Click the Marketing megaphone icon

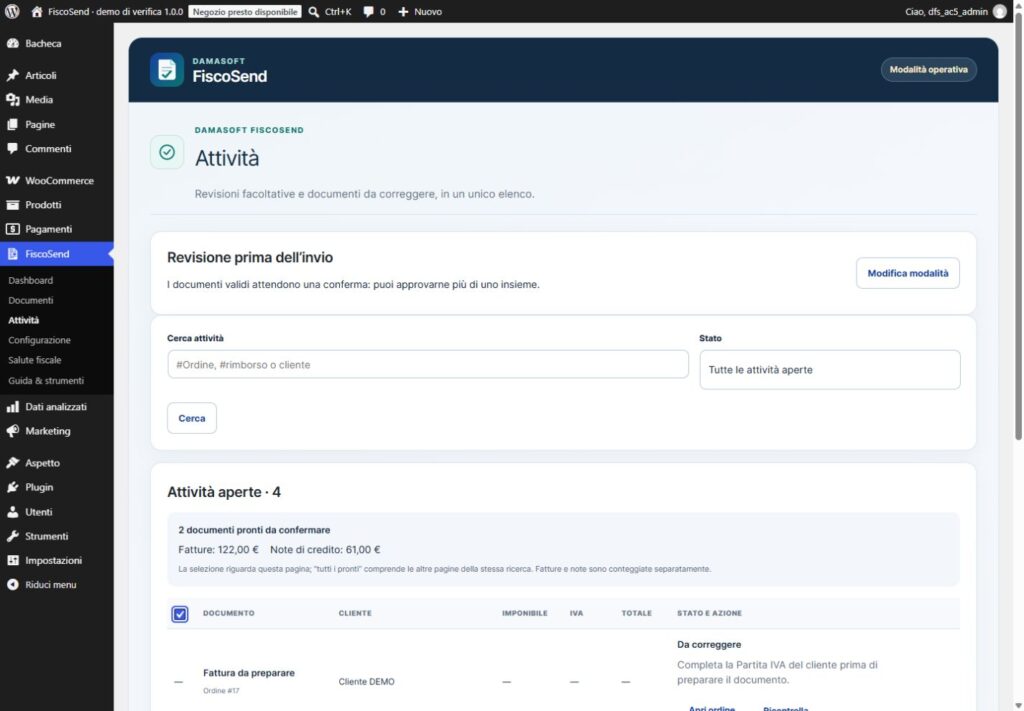point(12,431)
